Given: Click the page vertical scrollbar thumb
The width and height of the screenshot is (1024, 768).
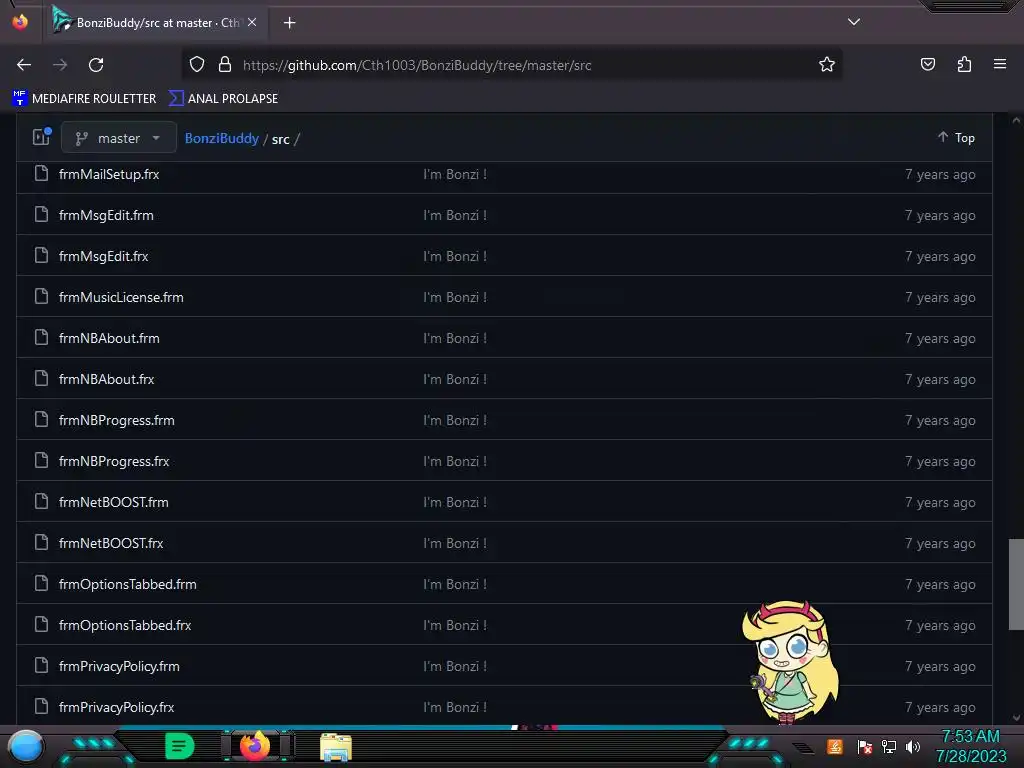Looking at the screenshot, I should [1016, 584].
